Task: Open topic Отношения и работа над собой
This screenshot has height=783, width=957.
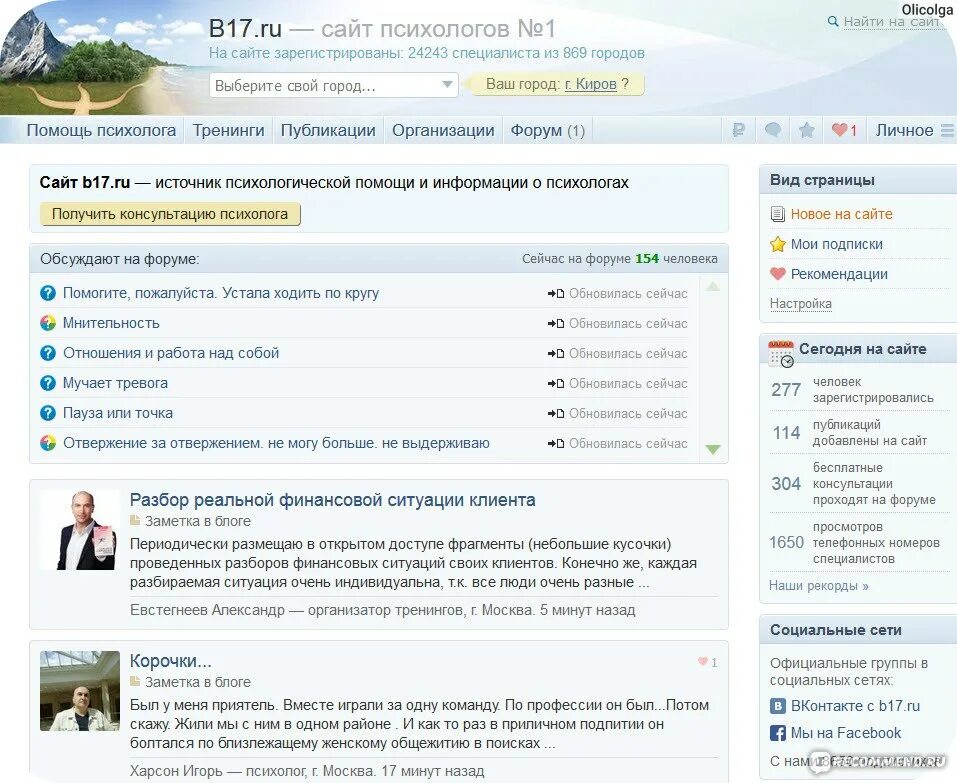Action: click(x=171, y=353)
